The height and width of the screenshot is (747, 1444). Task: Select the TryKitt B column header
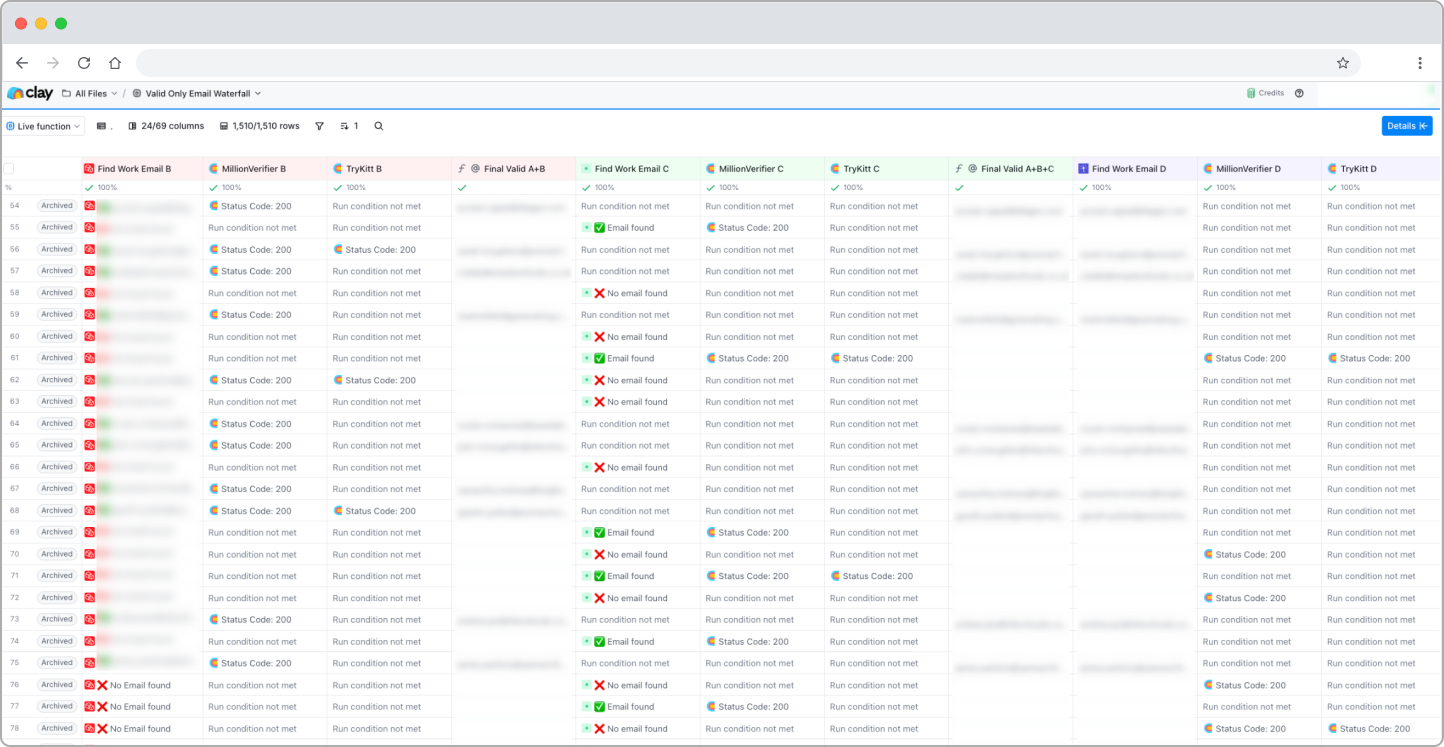coord(389,169)
